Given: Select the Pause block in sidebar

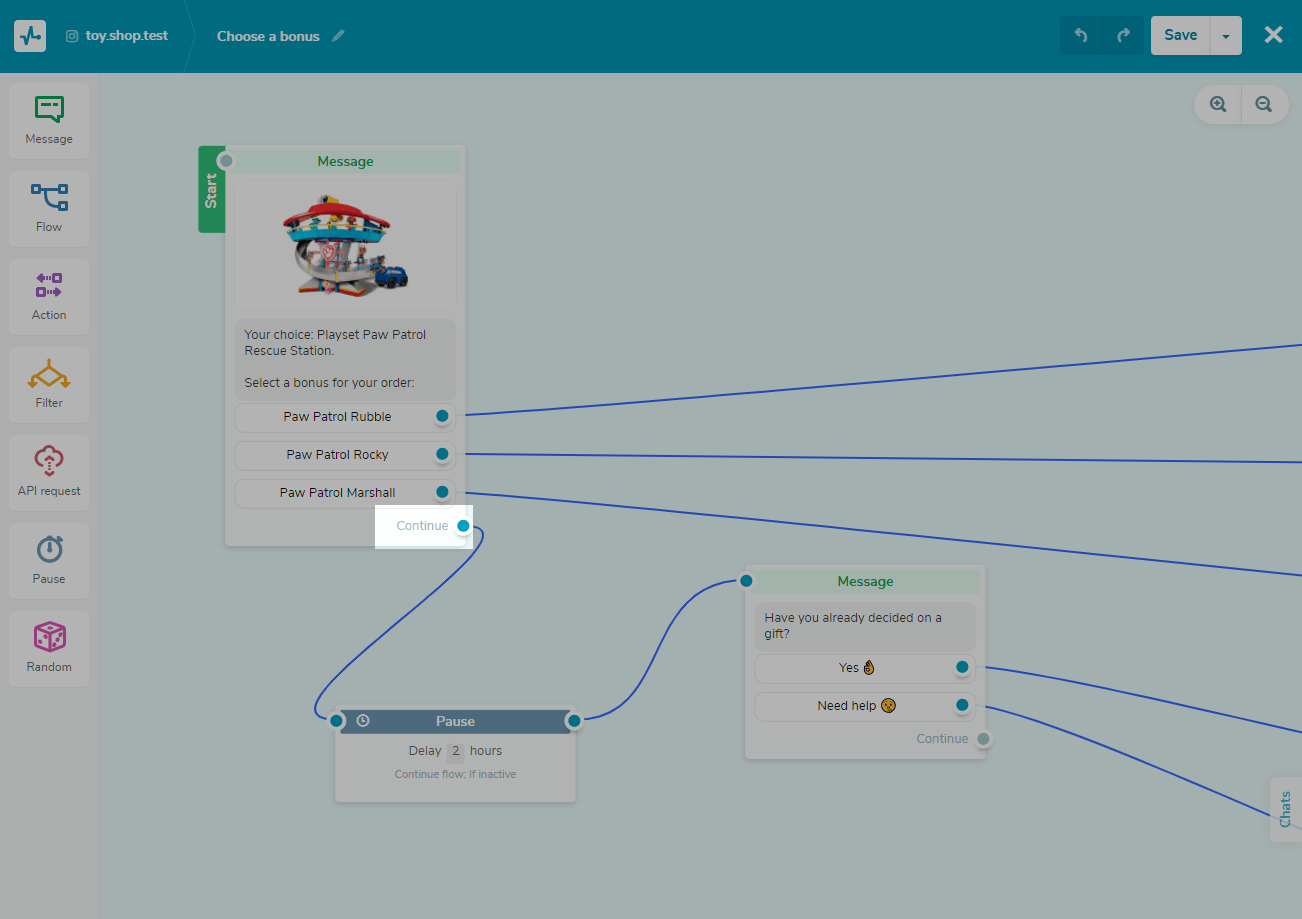Looking at the screenshot, I should point(49,560).
